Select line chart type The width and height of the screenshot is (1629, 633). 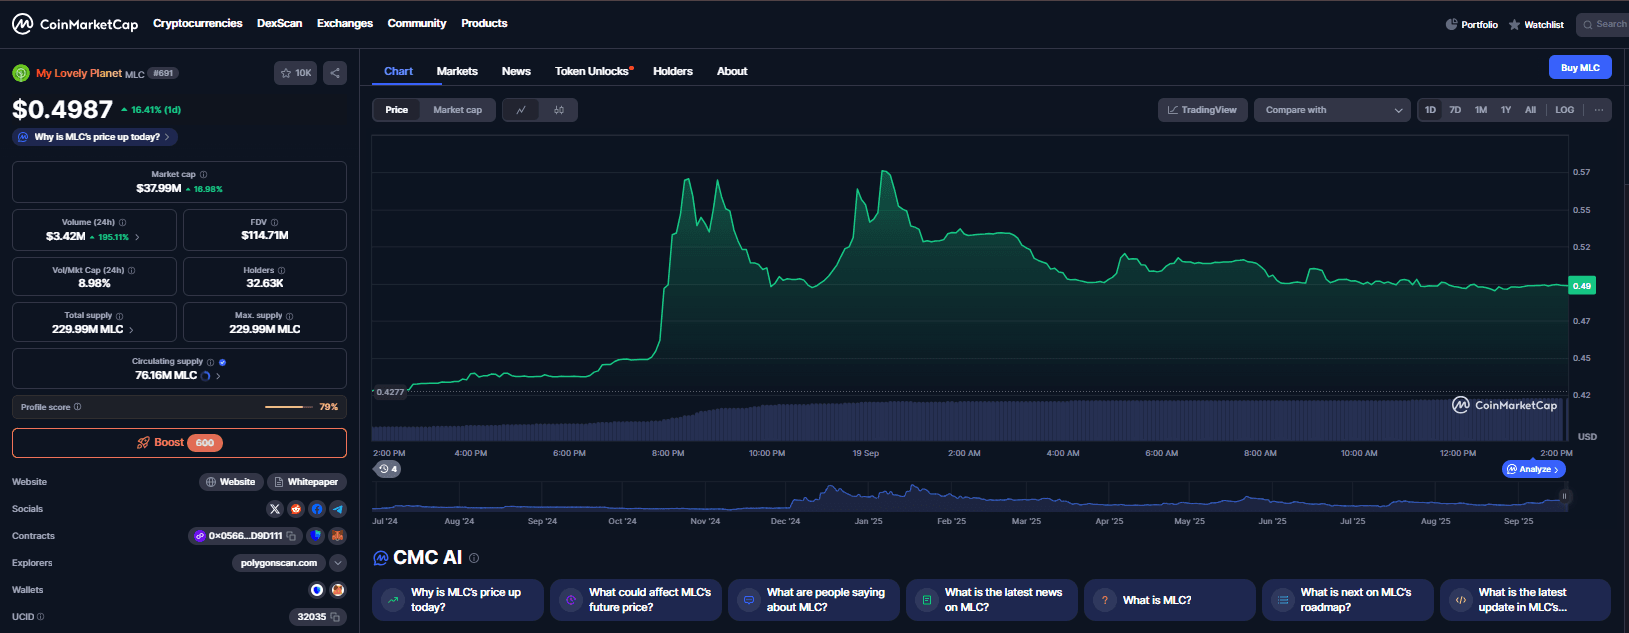coord(521,110)
